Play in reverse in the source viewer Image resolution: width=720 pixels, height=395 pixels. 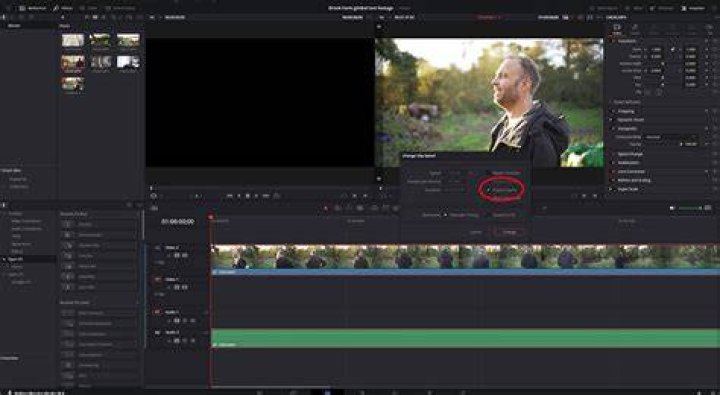point(238,196)
